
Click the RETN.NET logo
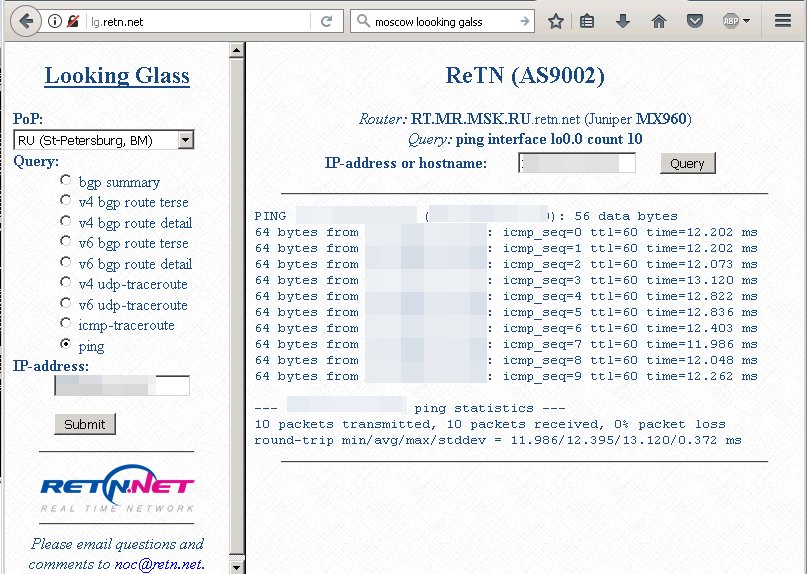(x=117, y=488)
